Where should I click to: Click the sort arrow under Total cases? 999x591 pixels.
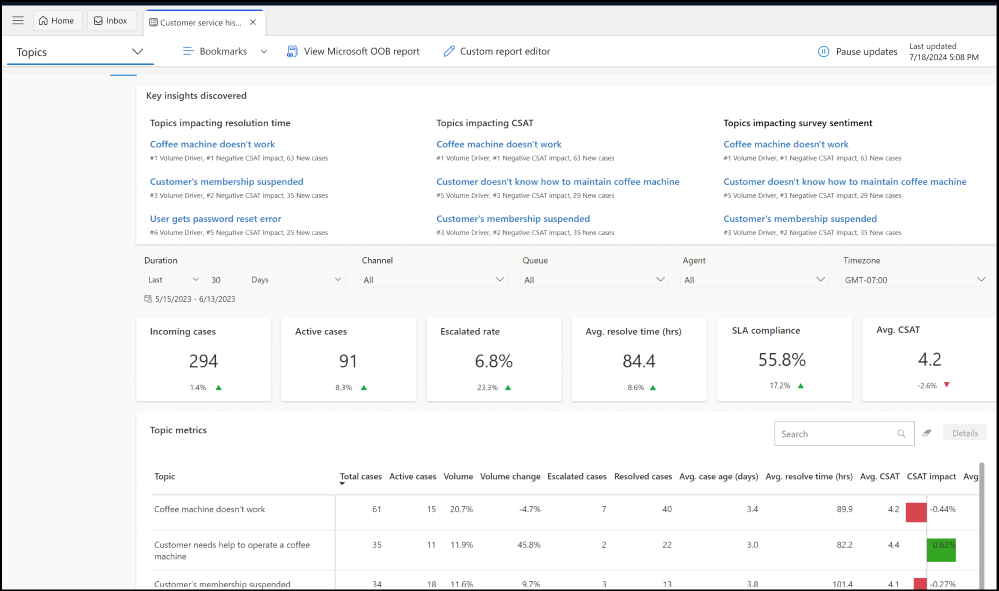(342, 484)
